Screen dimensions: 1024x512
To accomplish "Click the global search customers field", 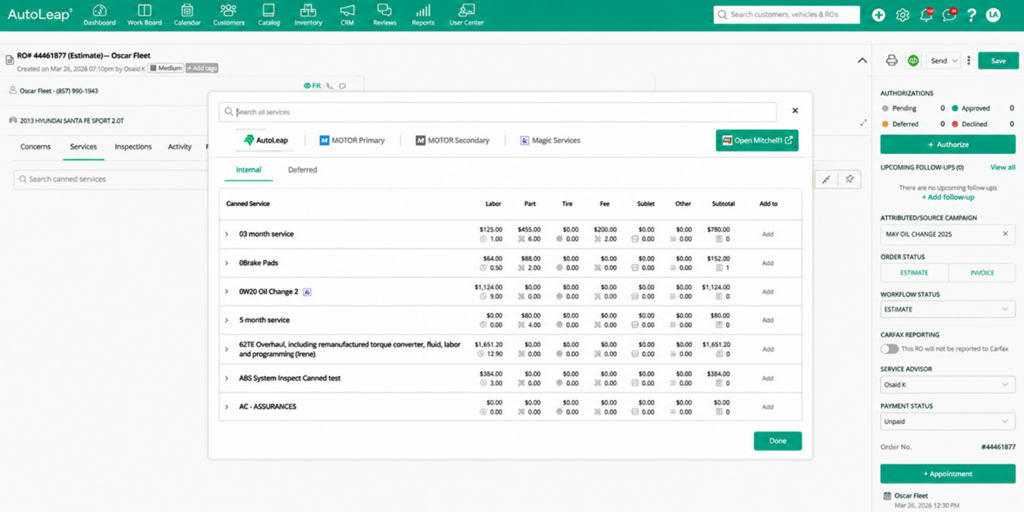I will point(786,14).
